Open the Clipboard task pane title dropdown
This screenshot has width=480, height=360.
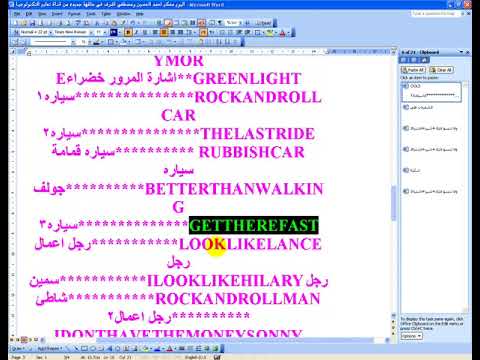[x=461, y=52]
